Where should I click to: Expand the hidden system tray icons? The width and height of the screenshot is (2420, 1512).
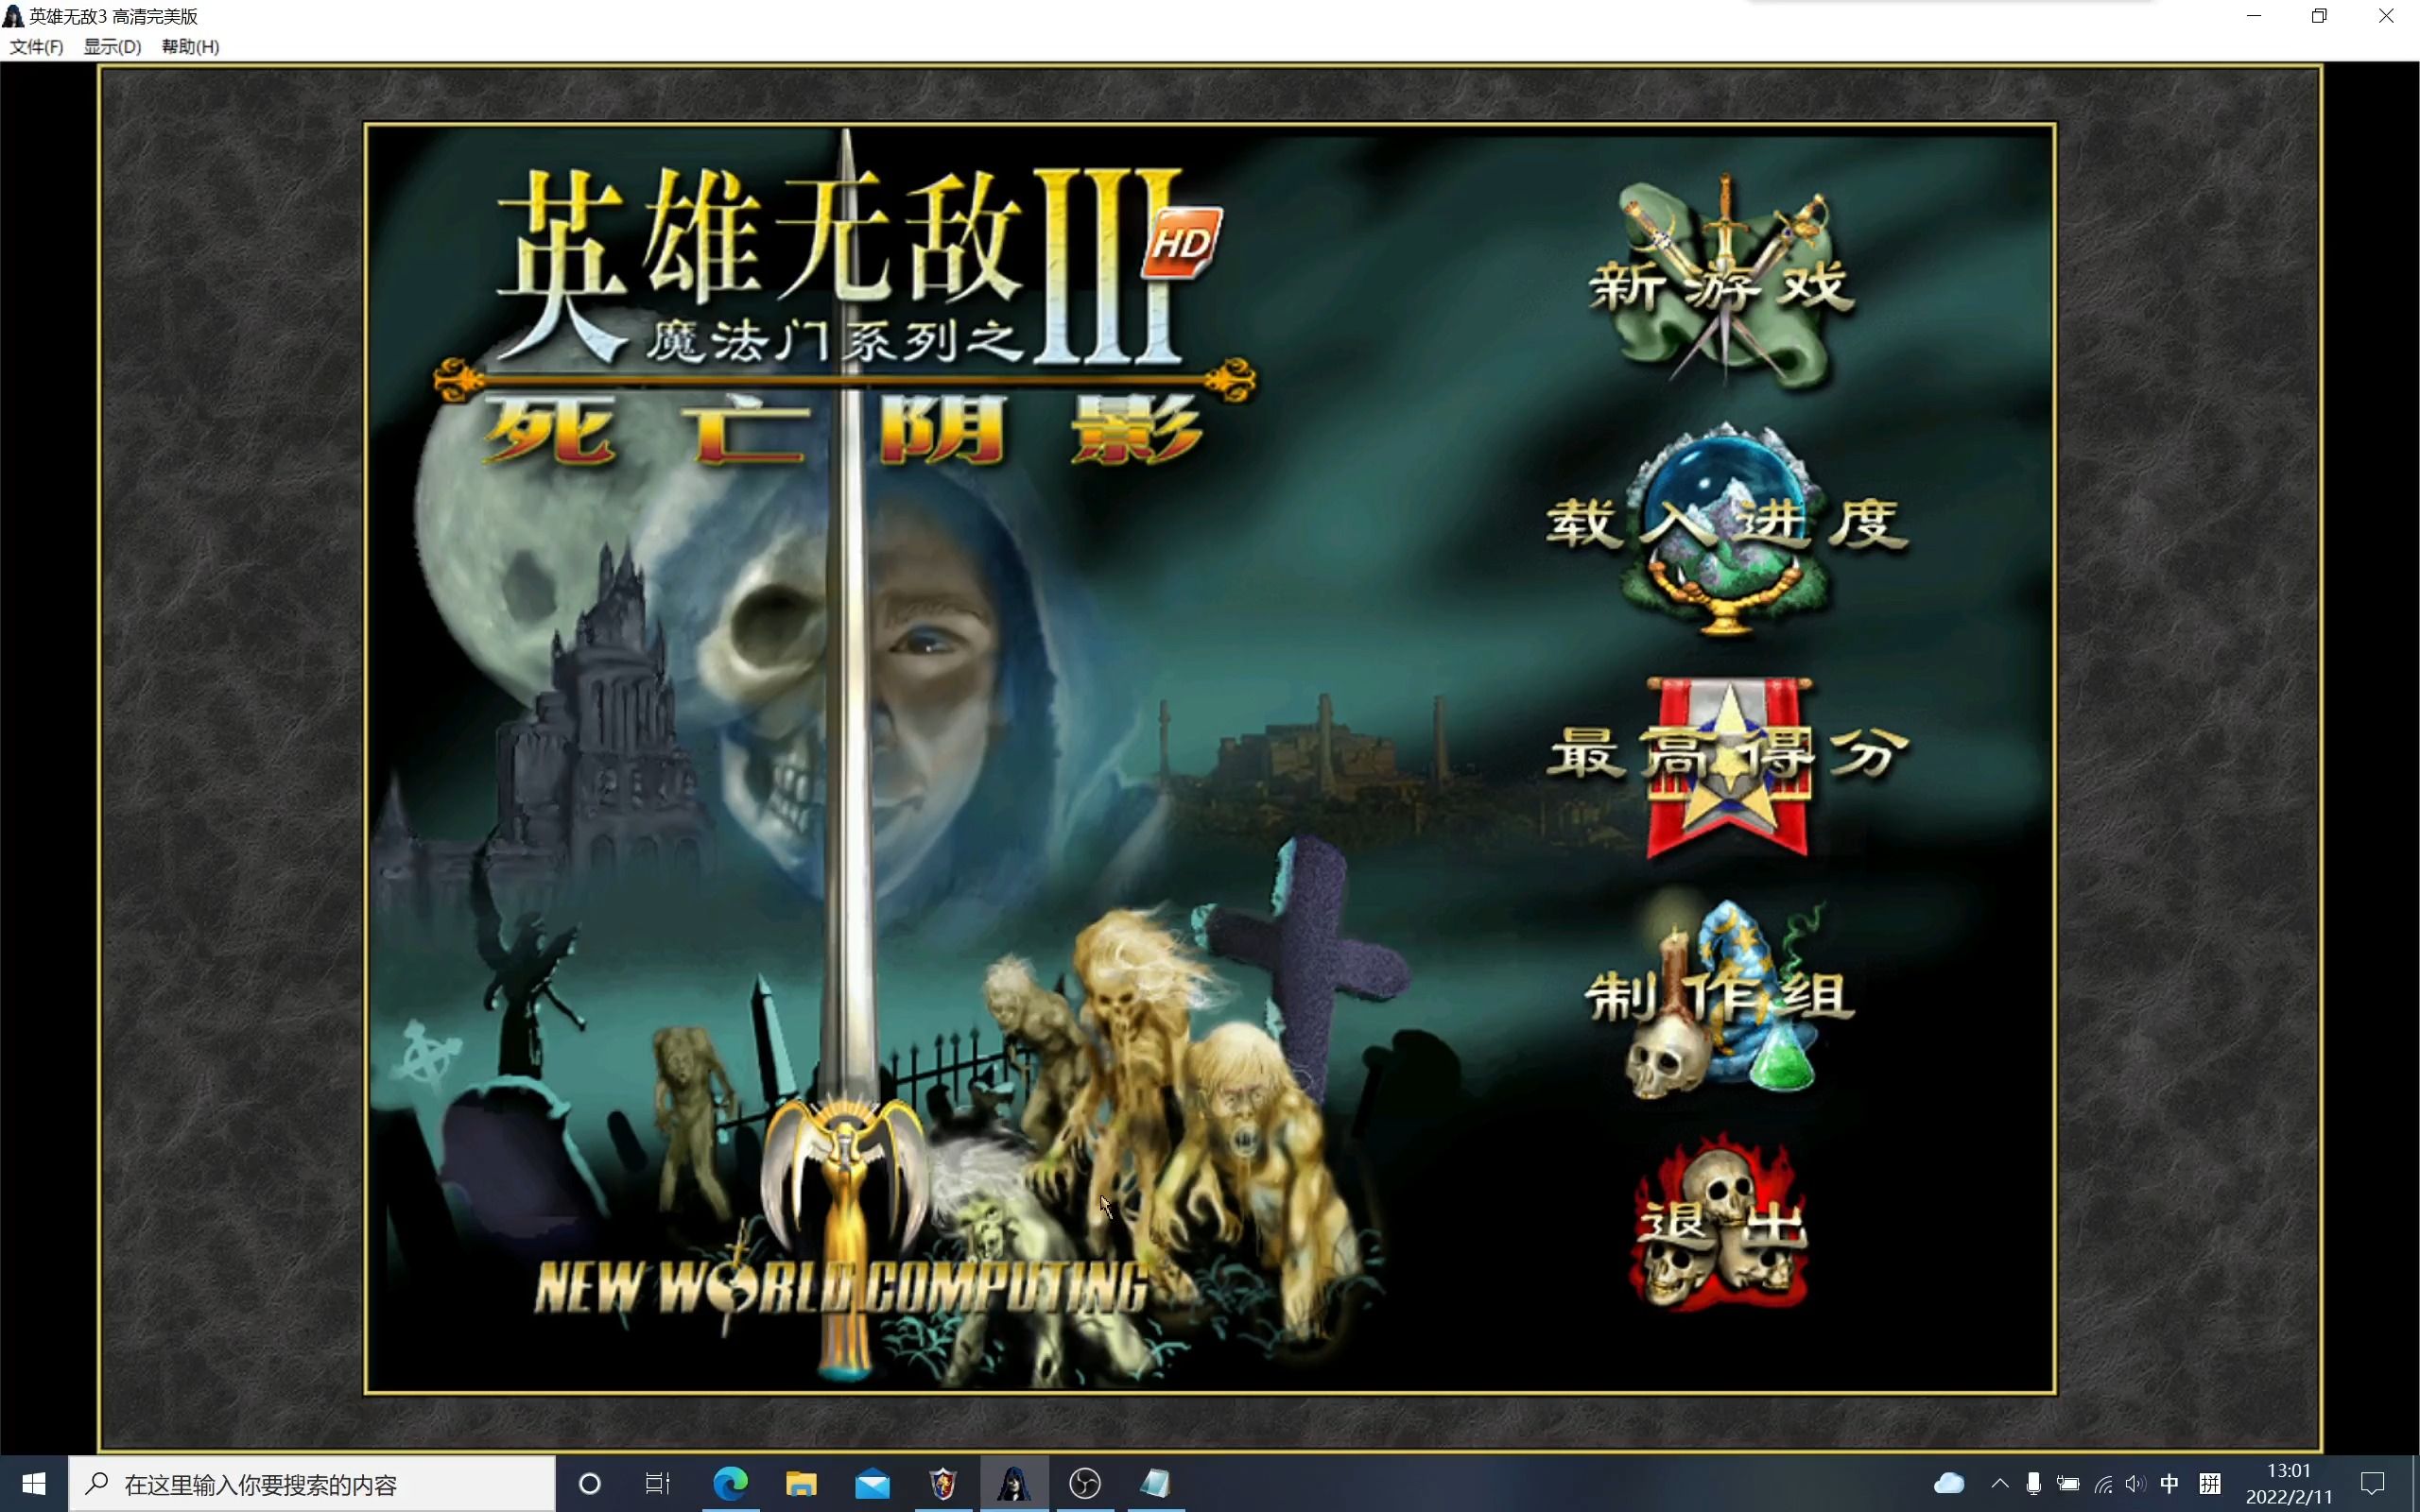(2000, 1484)
